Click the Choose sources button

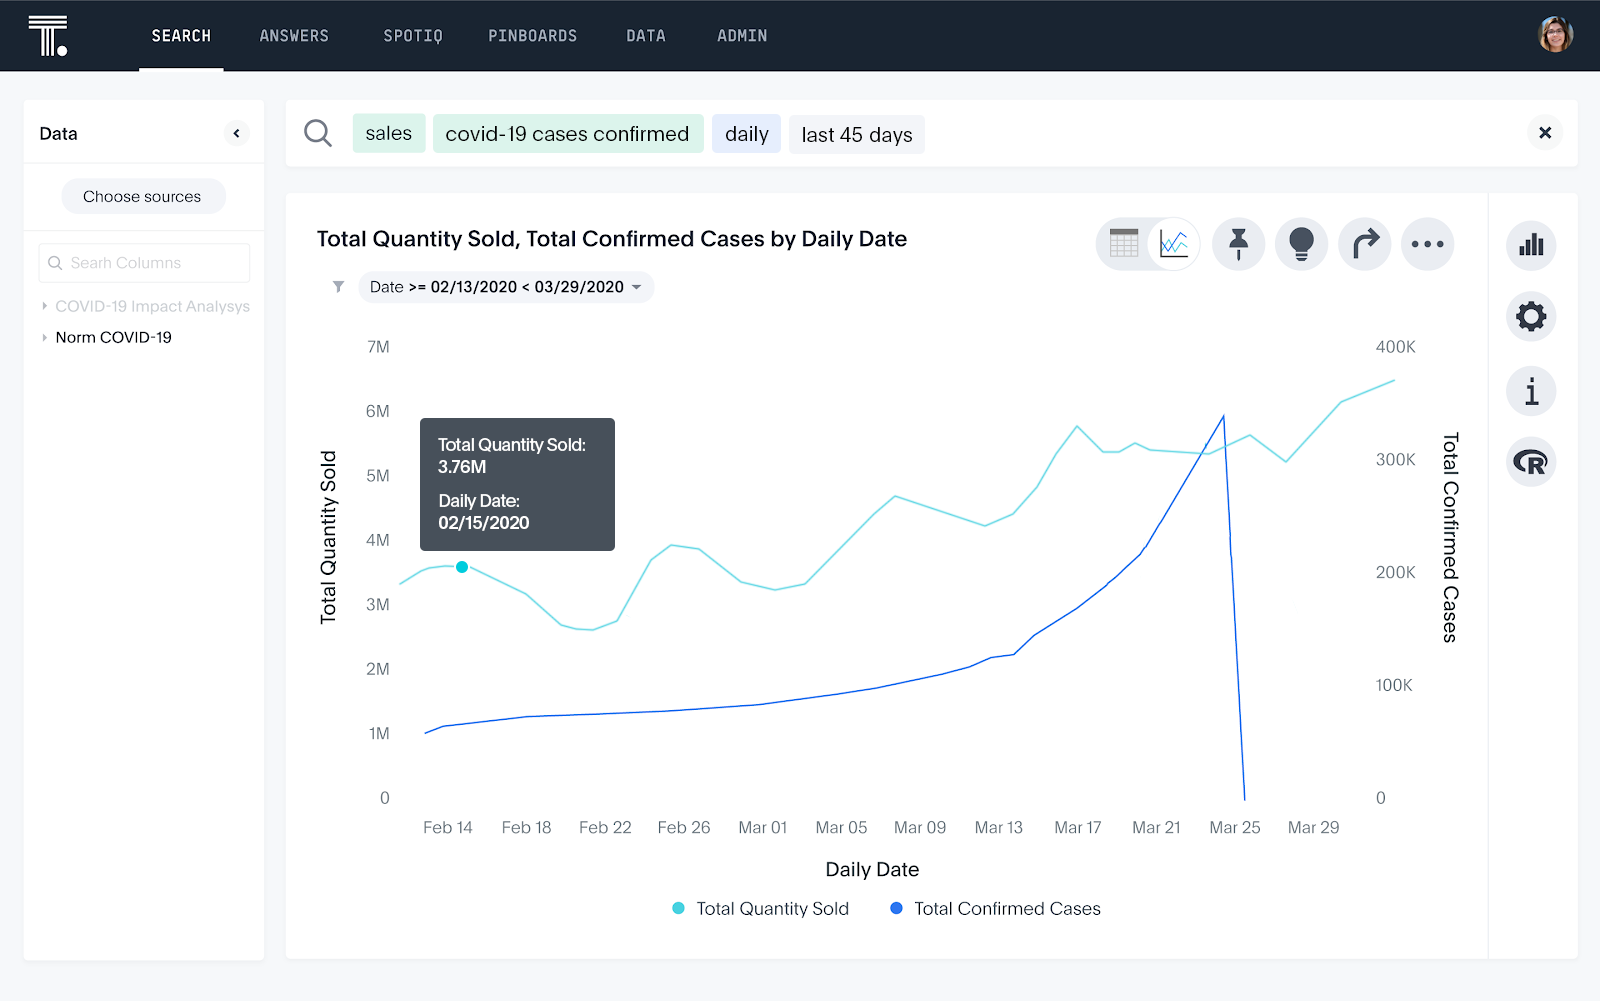[x=142, y=197]
